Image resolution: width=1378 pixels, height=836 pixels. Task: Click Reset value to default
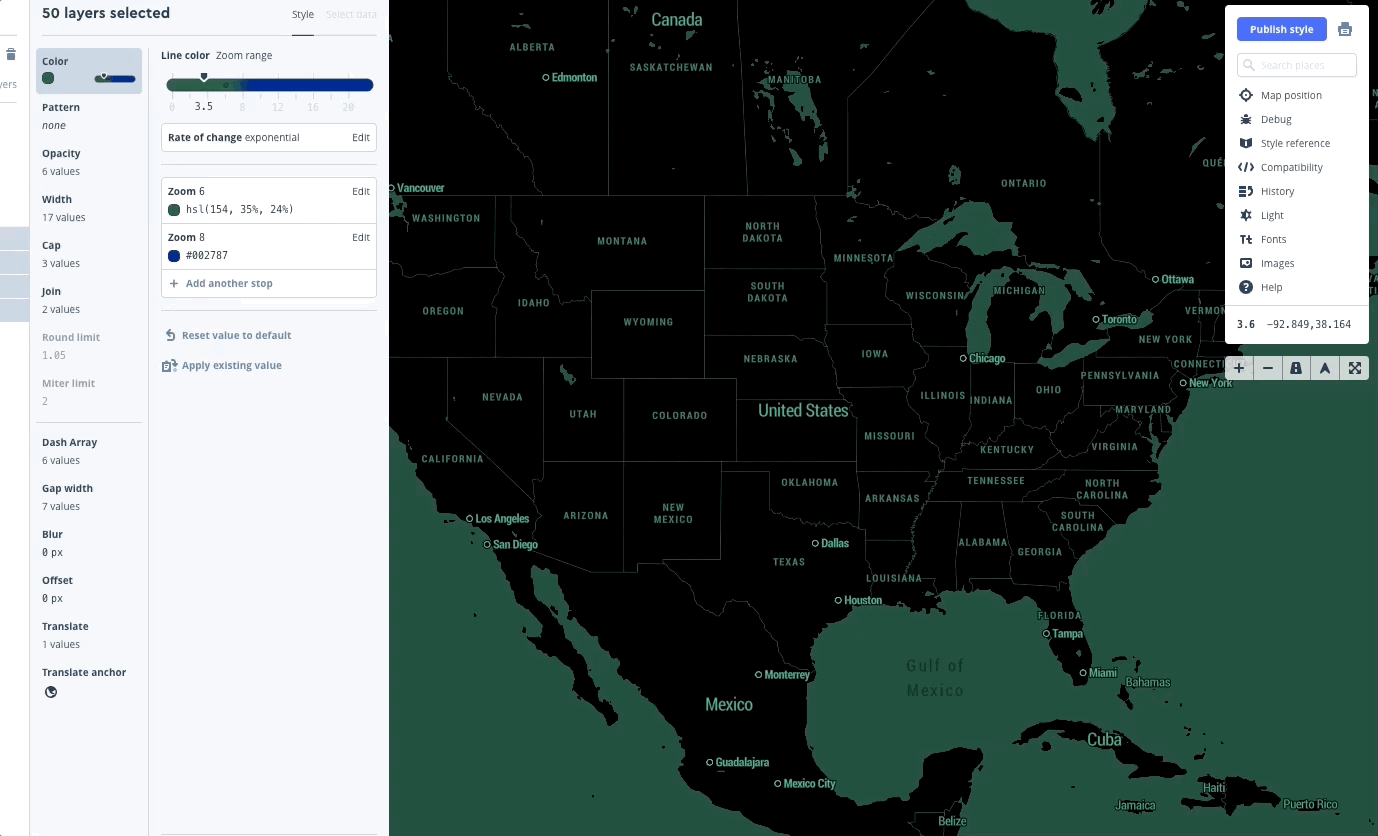(x=237, y=335)
